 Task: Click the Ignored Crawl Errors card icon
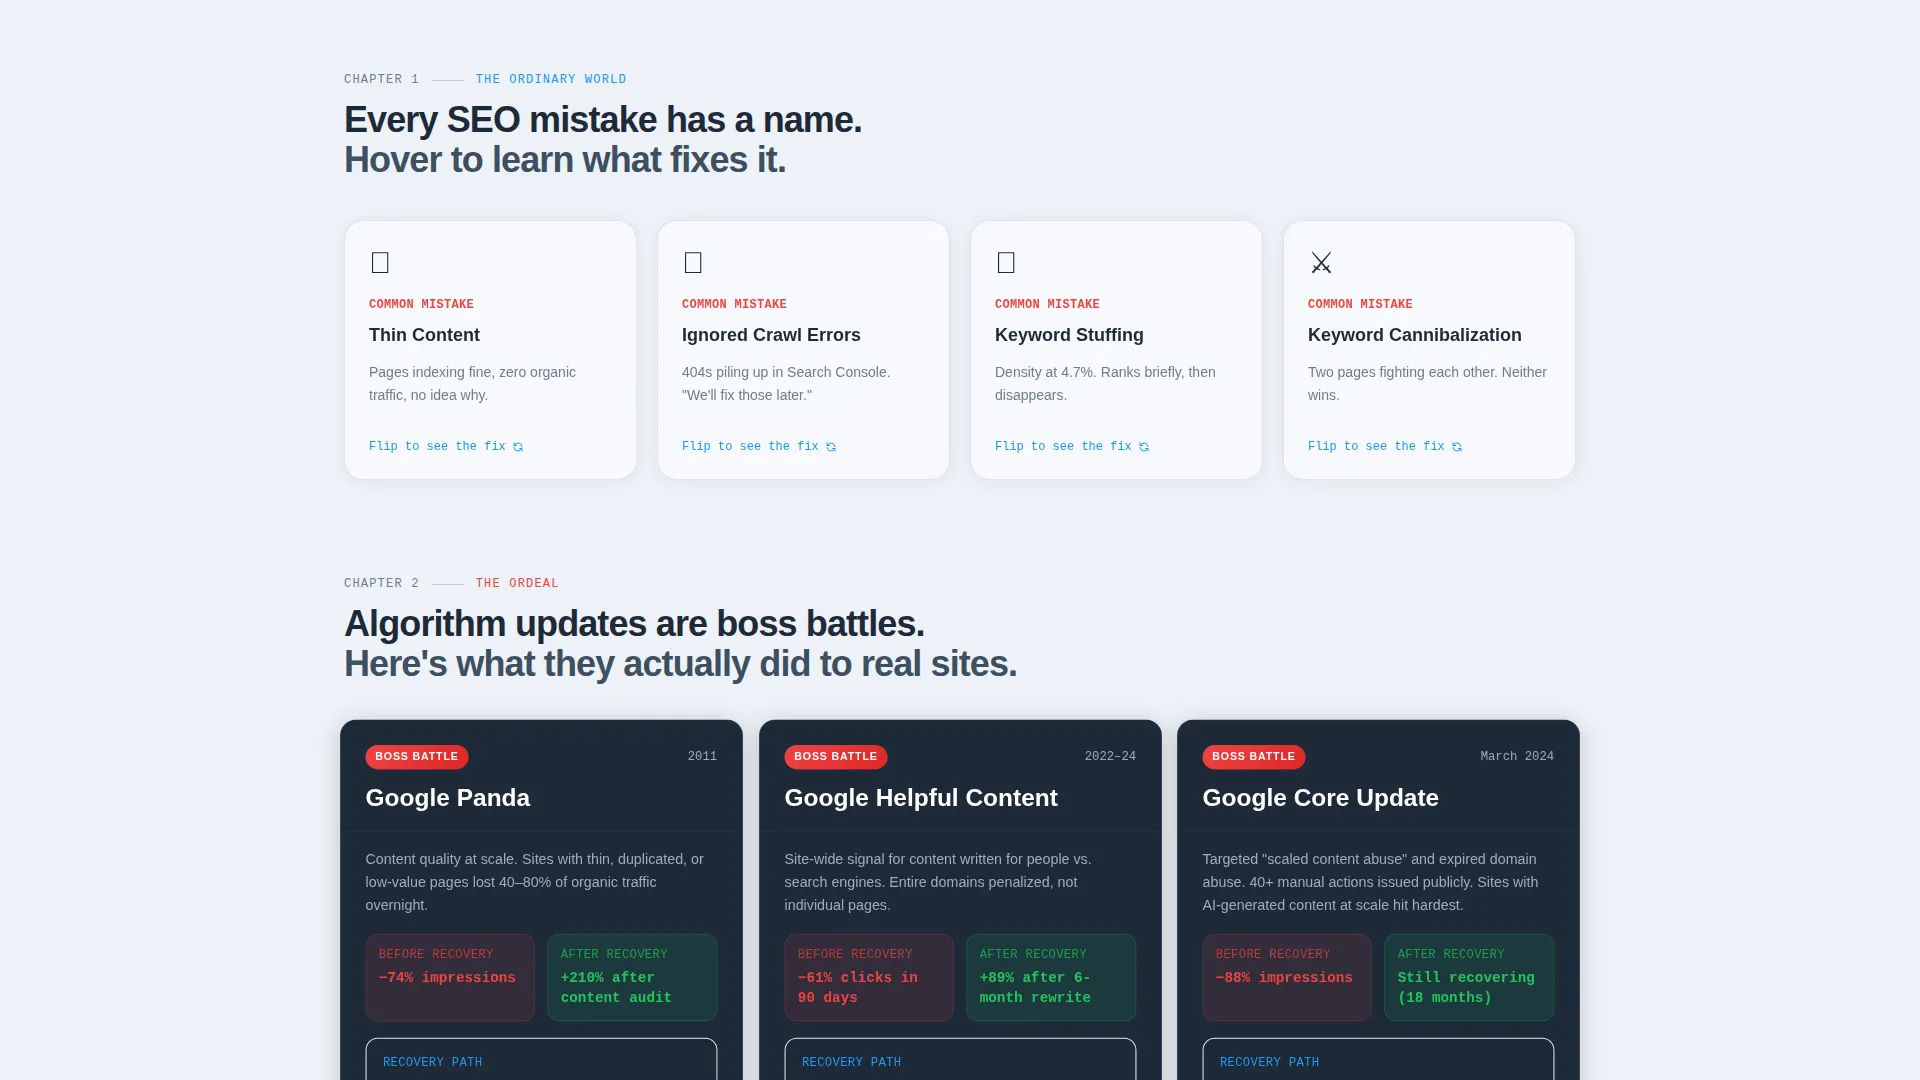(693, 263)
